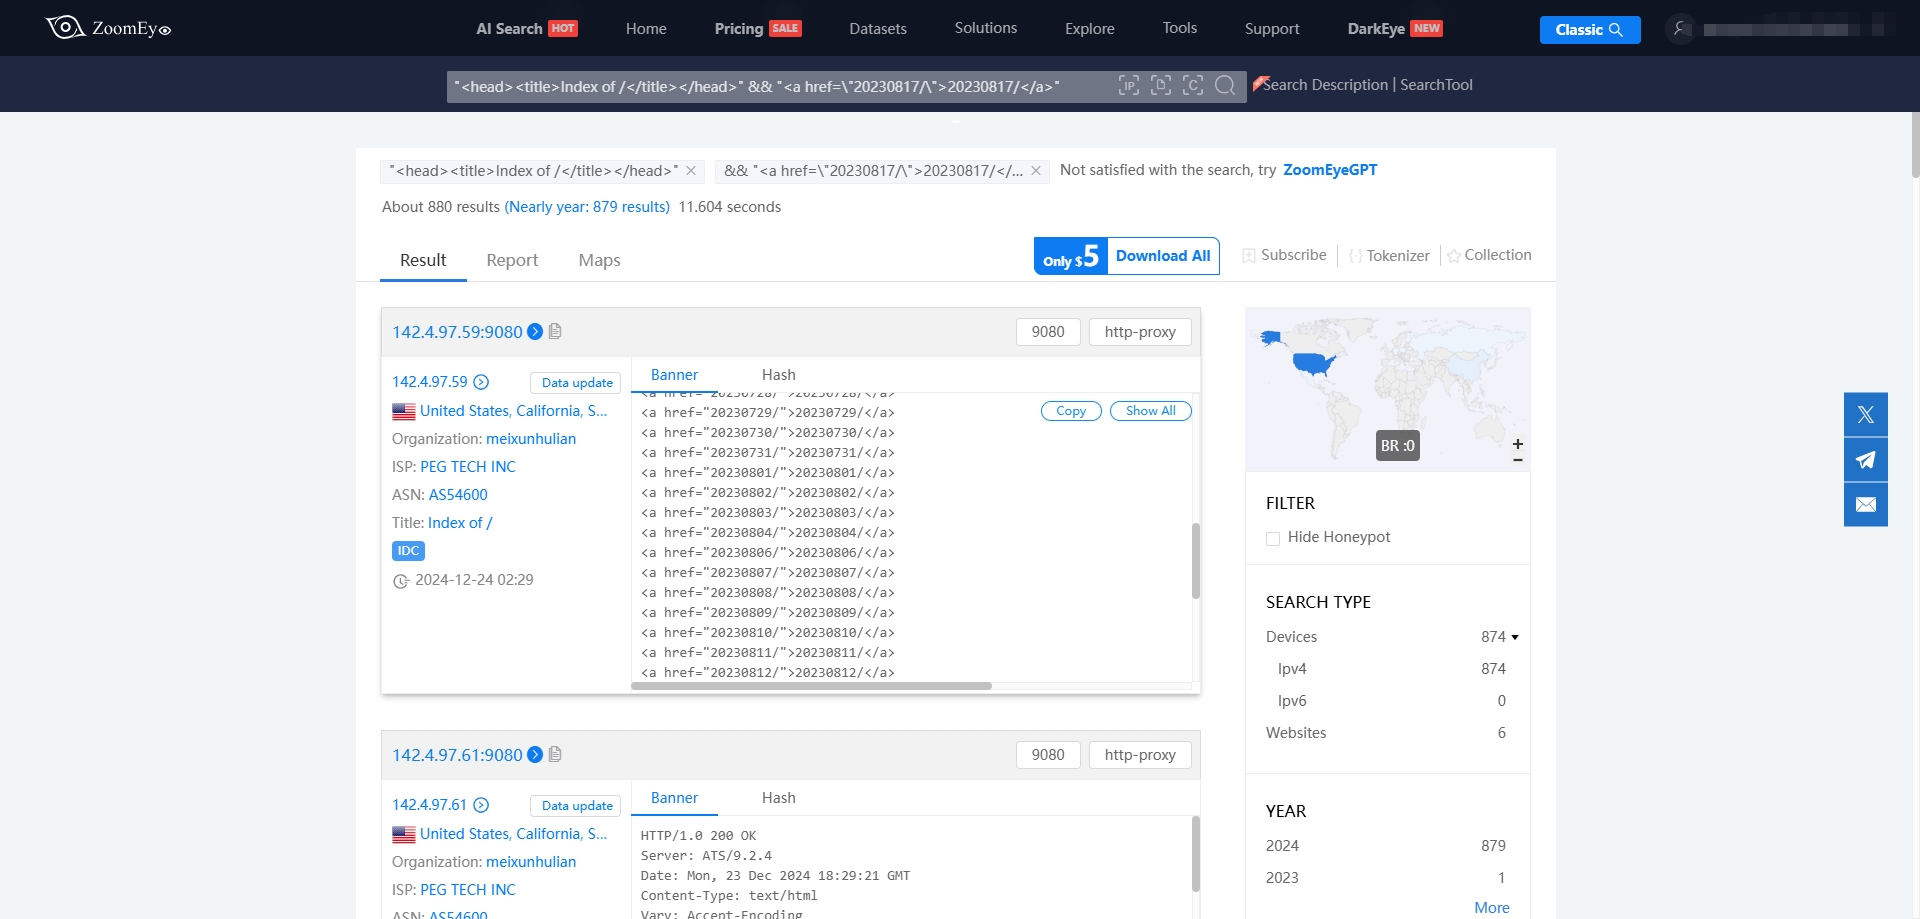The width and height of the screenshot is (1920, 919).
Task: Collapse the Devices search type arrow
Action: [1515, 637]
